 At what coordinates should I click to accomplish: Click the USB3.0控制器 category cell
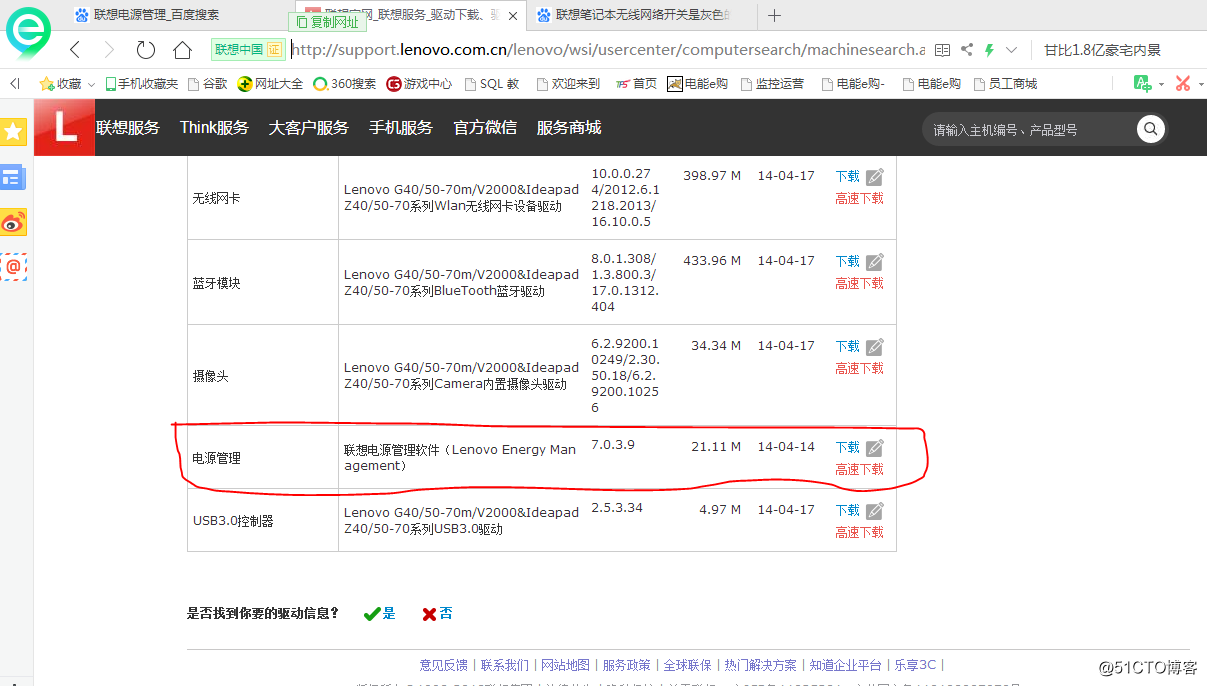coord(263,520)
